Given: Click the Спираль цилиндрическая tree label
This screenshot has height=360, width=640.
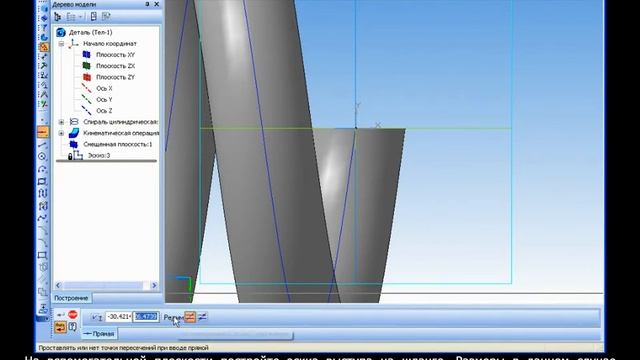Looking at the screenshot, I should tap(121, 122).
